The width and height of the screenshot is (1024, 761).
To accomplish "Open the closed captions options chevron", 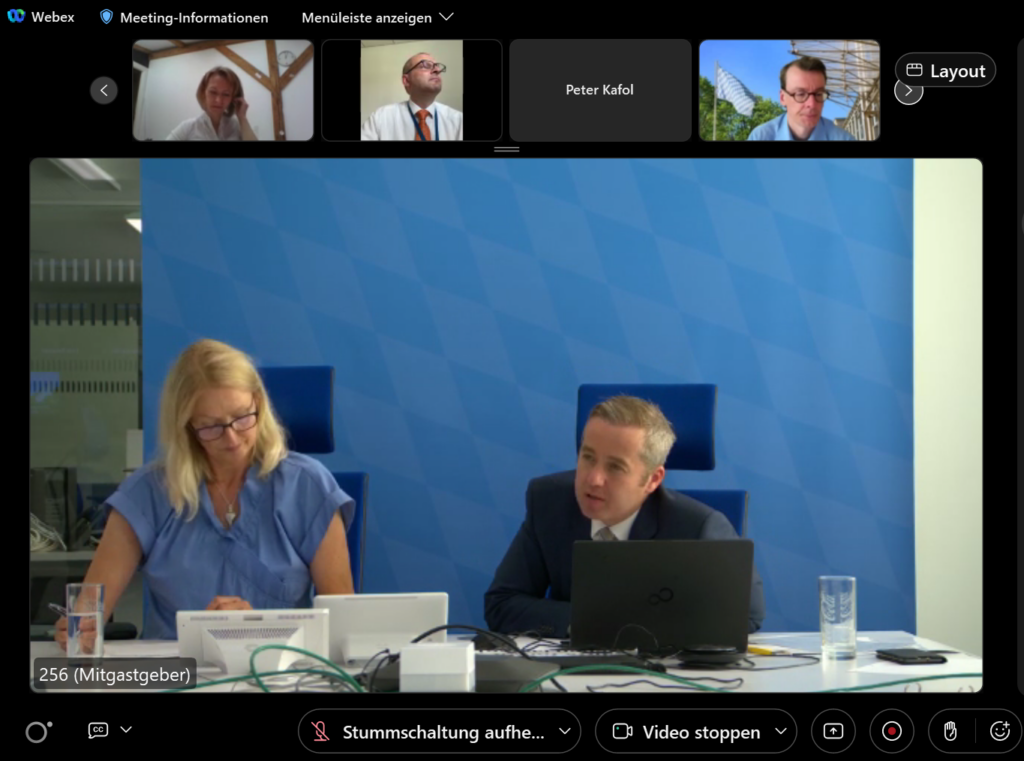I will tap(126, 730).
